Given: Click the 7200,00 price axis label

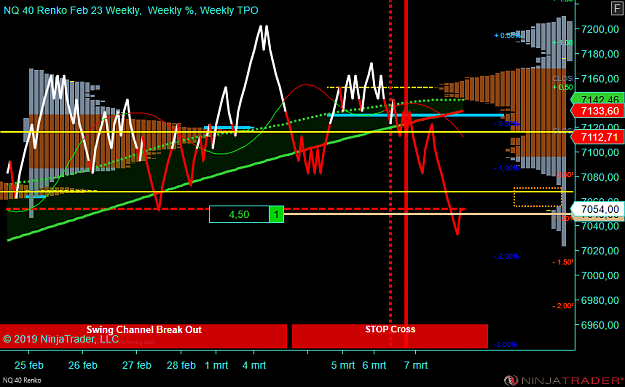Looking at the screenshot, I should point(600,29).
